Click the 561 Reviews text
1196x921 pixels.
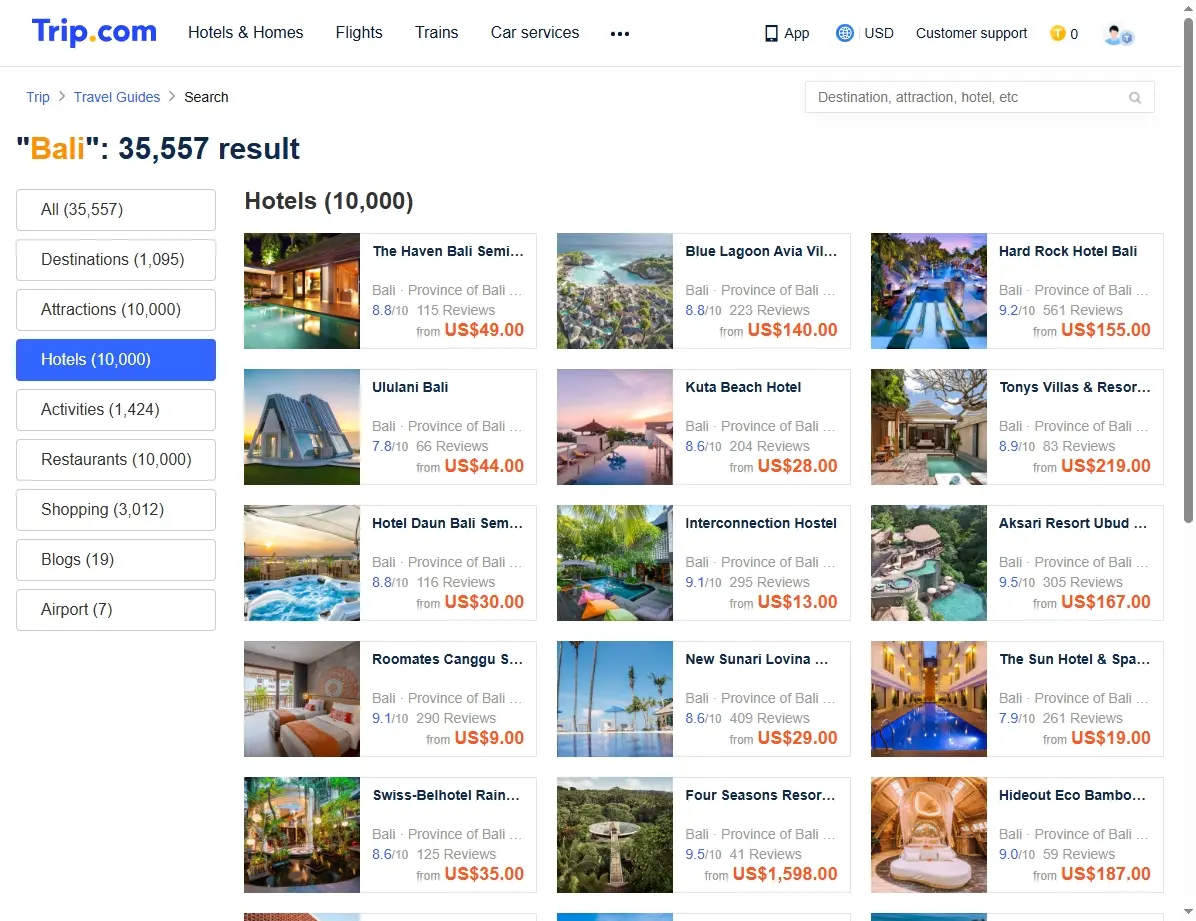tap(1082, 311)
